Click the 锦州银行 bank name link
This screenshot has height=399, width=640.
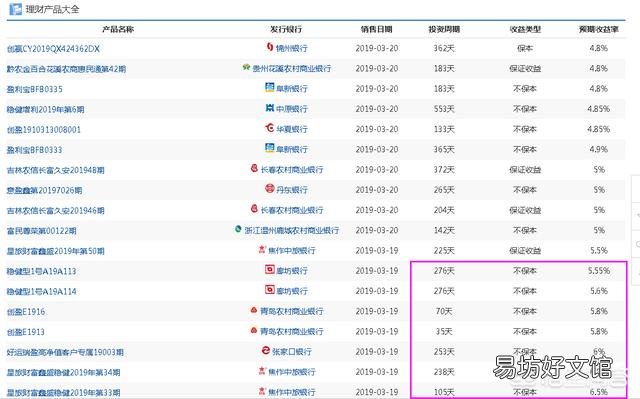click(x=291, y=48)
